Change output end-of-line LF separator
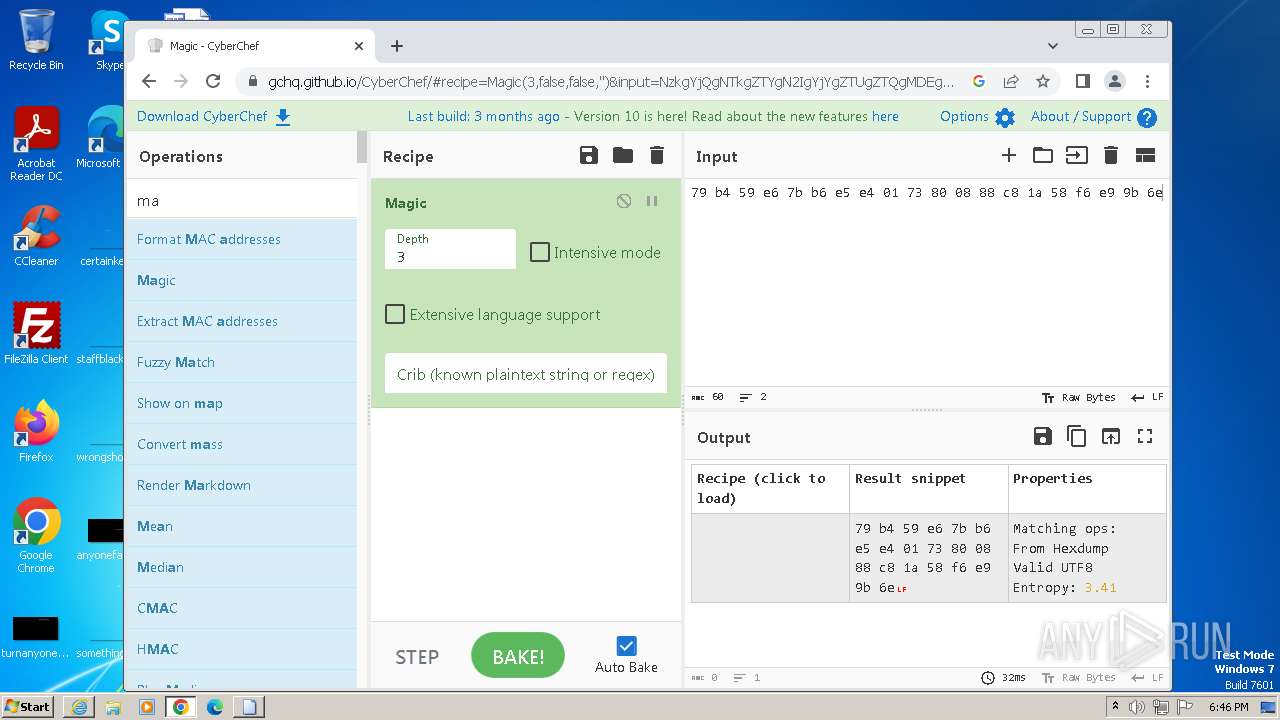Viewport: 1280px width, 720px height. click(1147, 677)
